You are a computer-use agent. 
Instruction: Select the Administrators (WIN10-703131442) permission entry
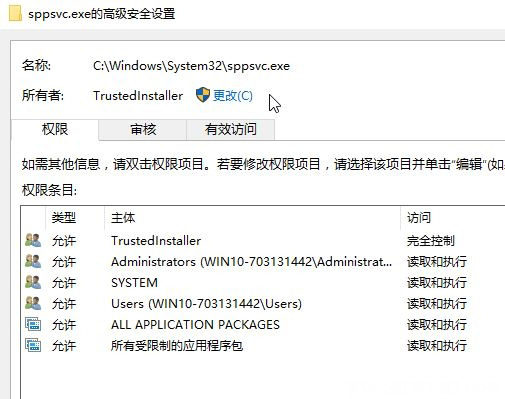[263, 262]
